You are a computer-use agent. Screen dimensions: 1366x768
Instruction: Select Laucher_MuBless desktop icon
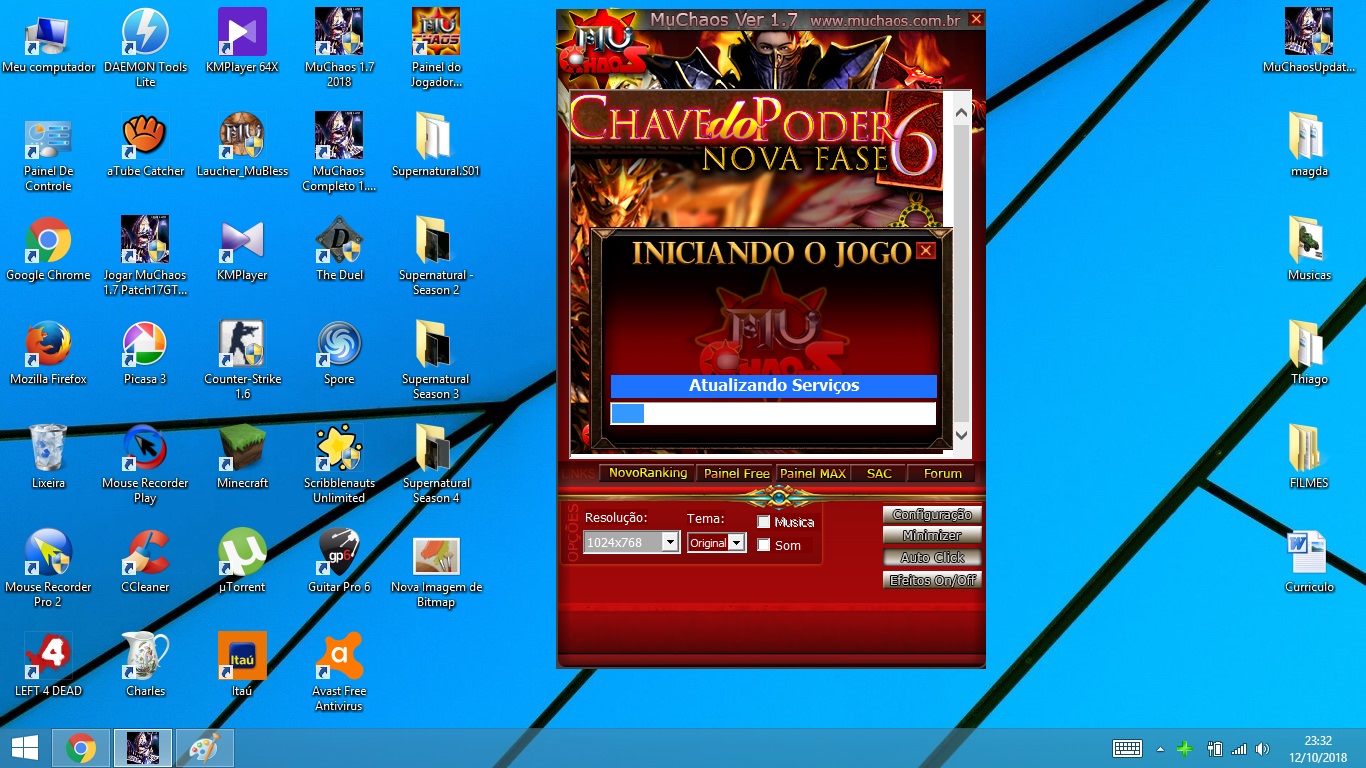[242, 146]
